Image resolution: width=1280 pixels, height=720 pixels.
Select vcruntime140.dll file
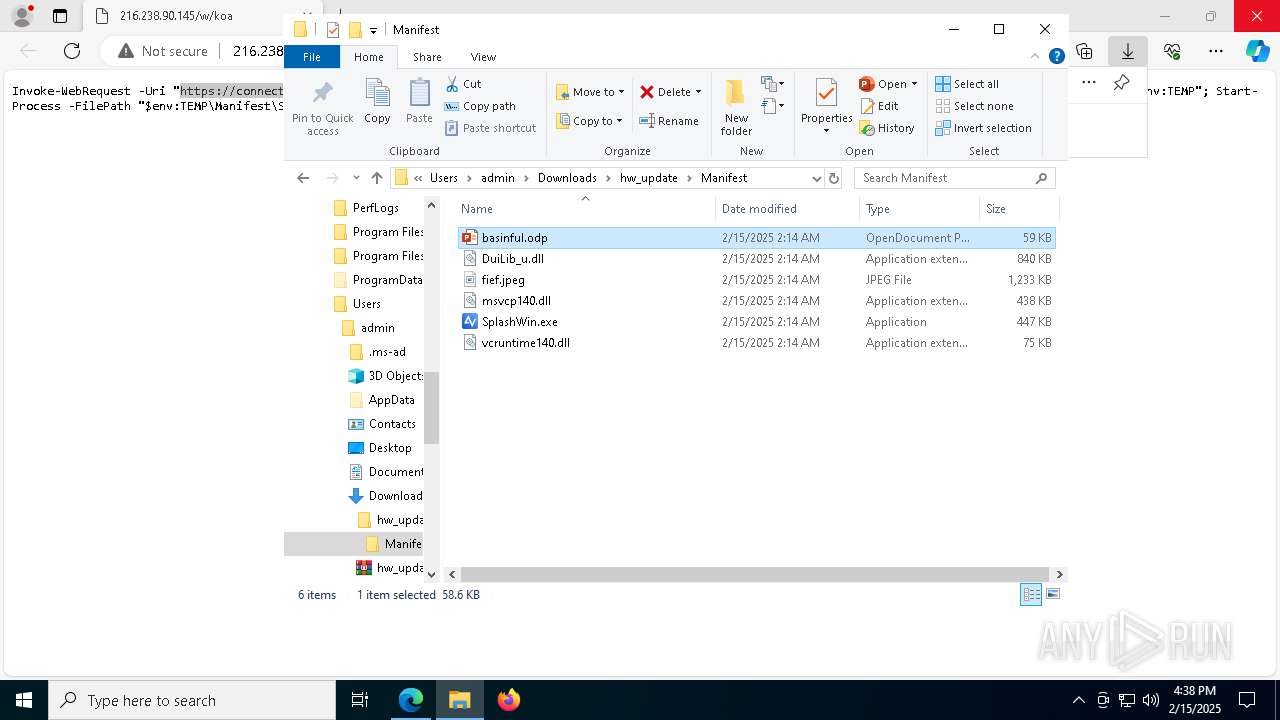[756, 343]
